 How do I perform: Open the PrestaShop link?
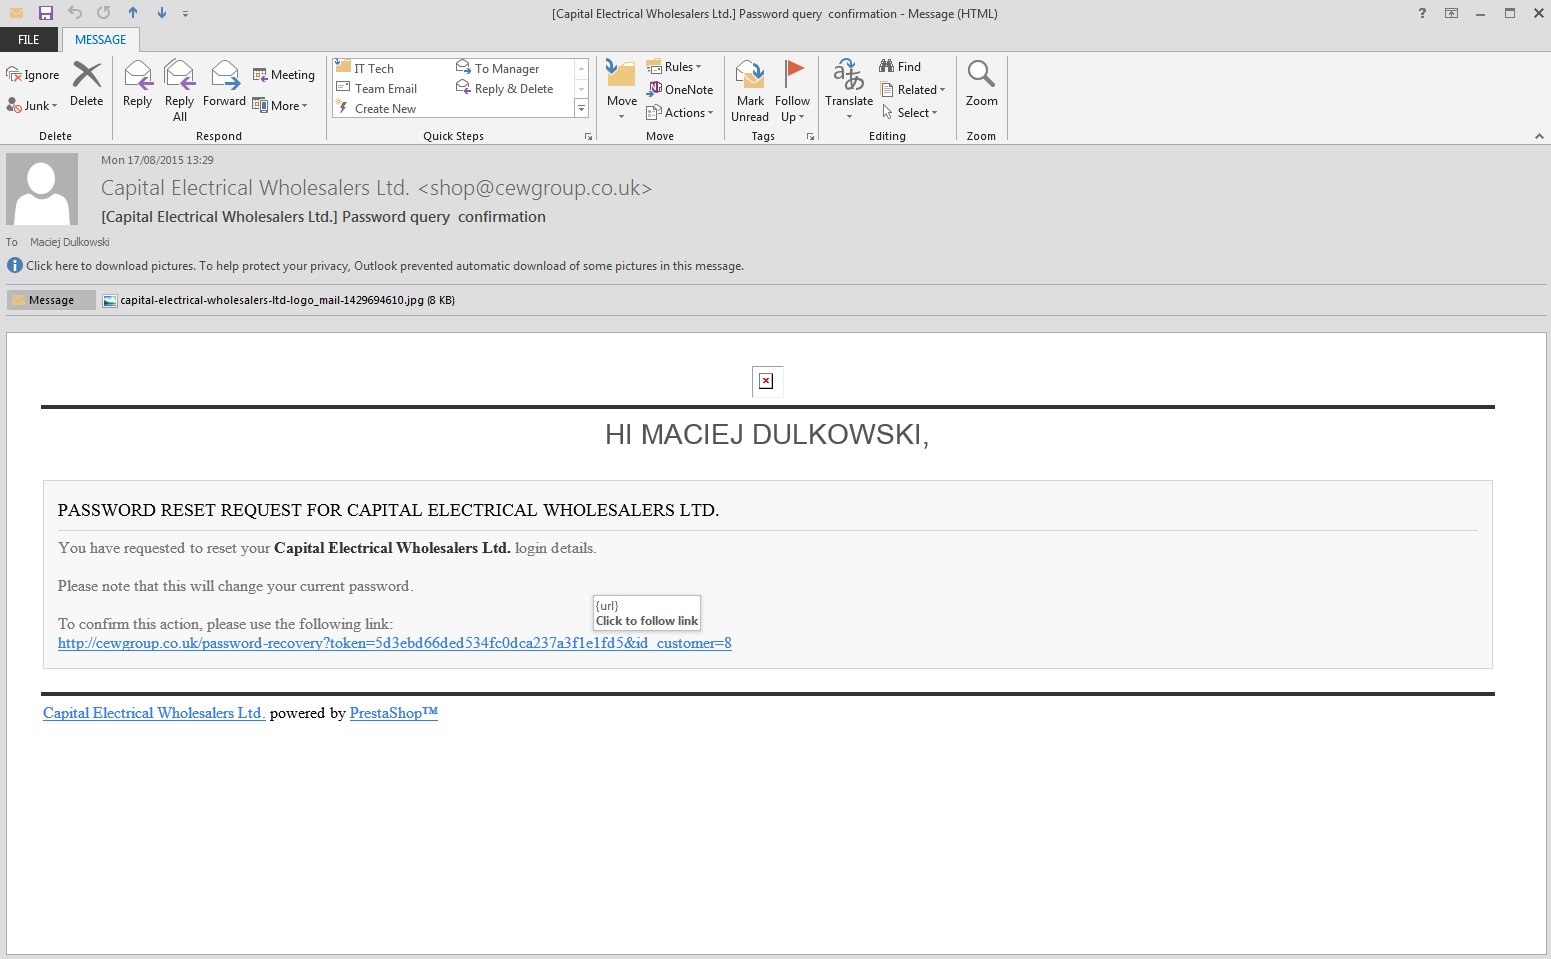pyautogui.click(x=394, y=713)
